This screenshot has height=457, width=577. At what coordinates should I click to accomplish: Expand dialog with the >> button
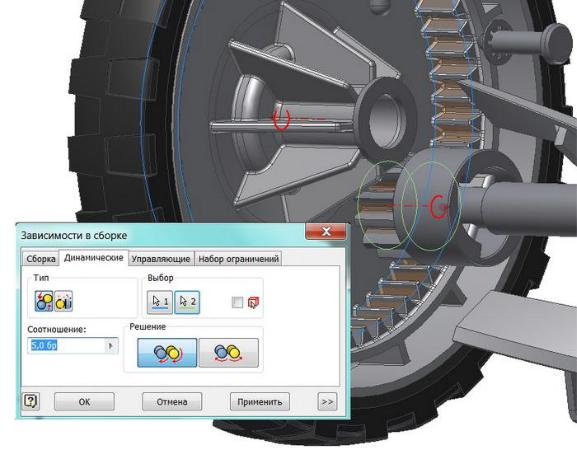[327, 401]
